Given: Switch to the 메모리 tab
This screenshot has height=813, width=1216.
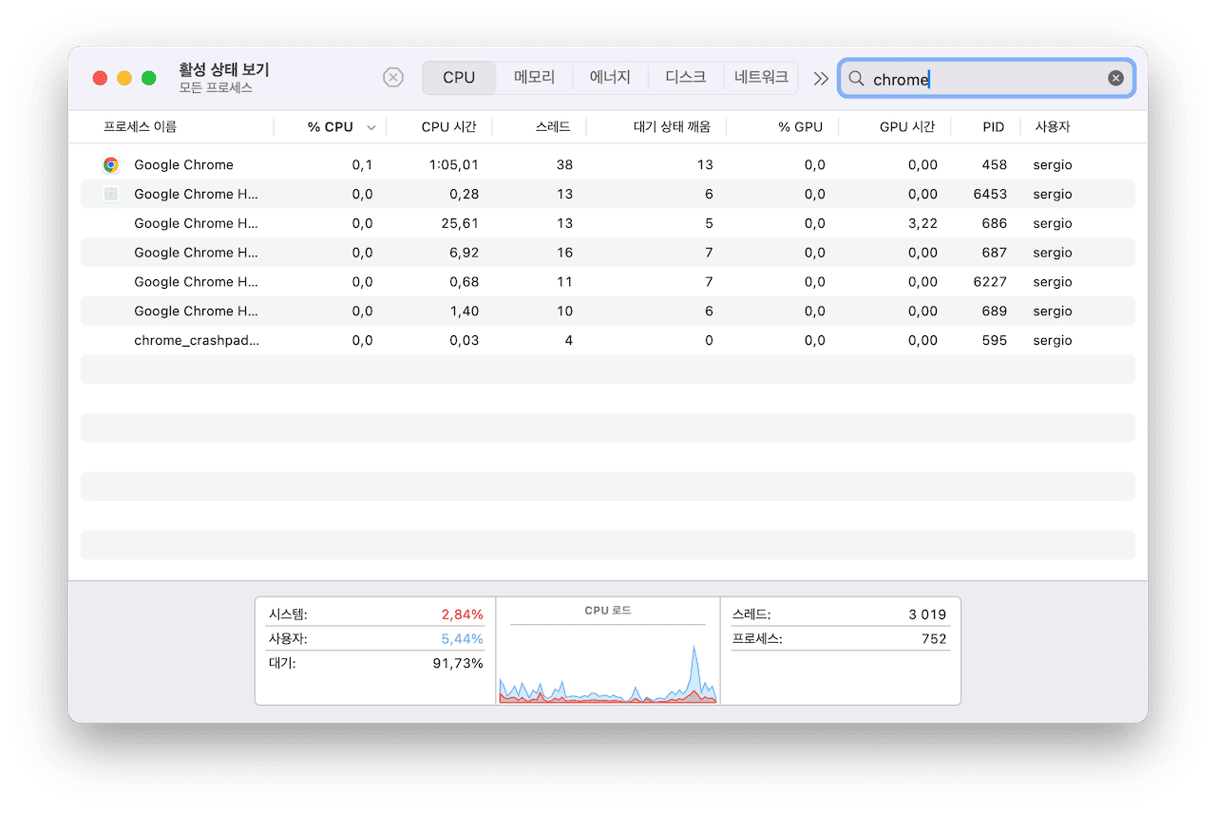Looking at the screenshot, I should pos(534,78).
